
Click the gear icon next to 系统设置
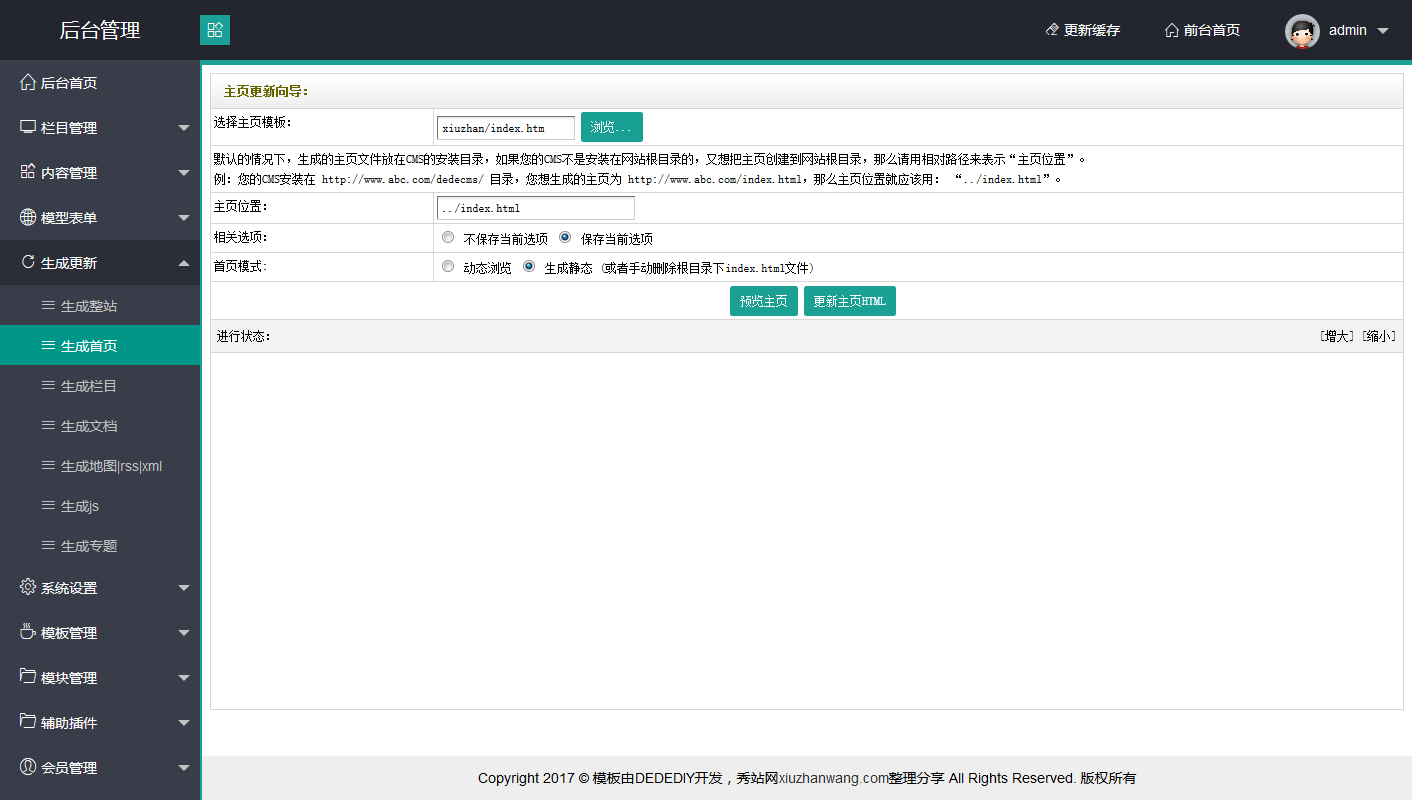click(28, 587)
